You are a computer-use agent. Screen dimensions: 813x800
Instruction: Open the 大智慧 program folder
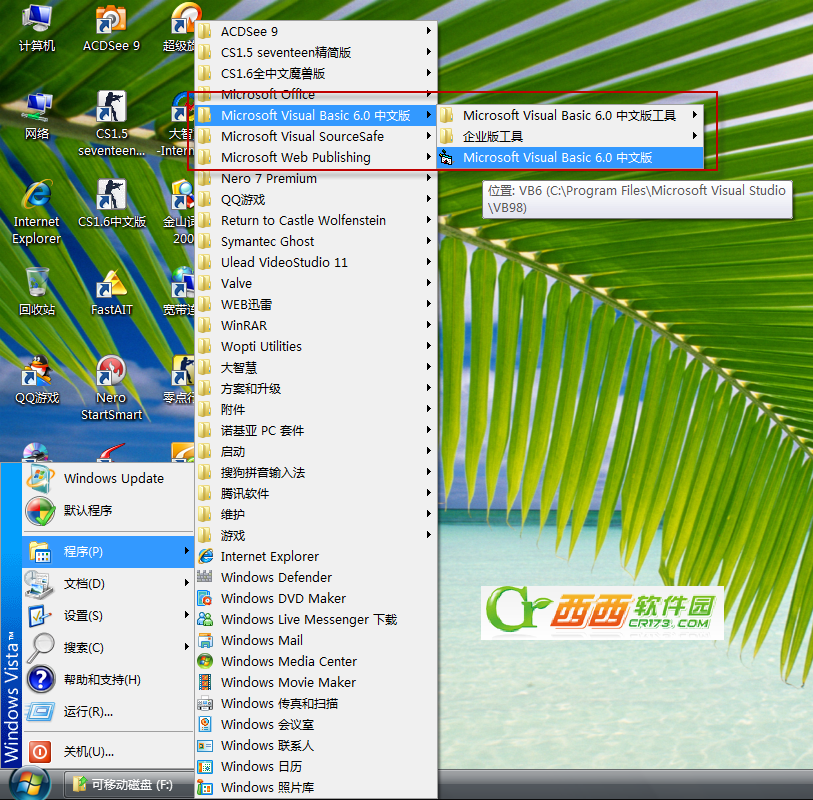coord(316,368)
